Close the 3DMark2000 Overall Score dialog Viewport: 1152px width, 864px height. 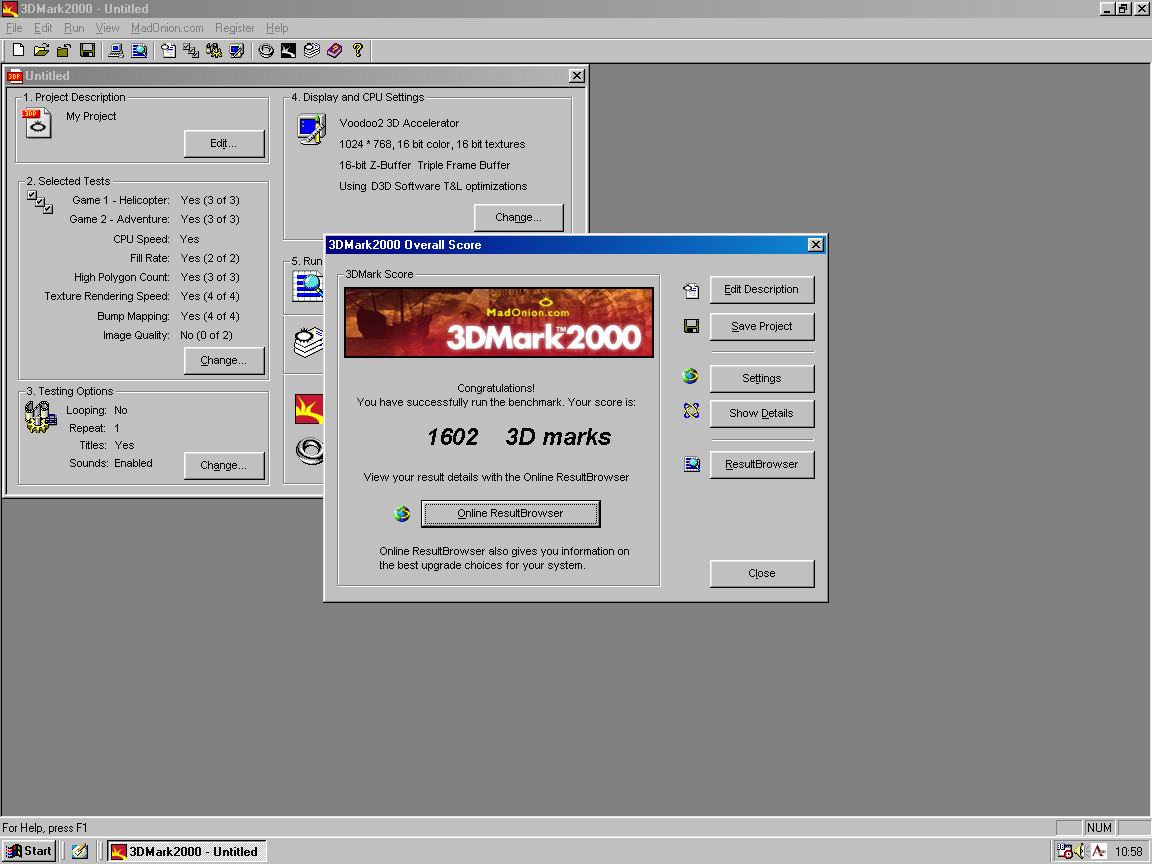click(x=816, y=245)
